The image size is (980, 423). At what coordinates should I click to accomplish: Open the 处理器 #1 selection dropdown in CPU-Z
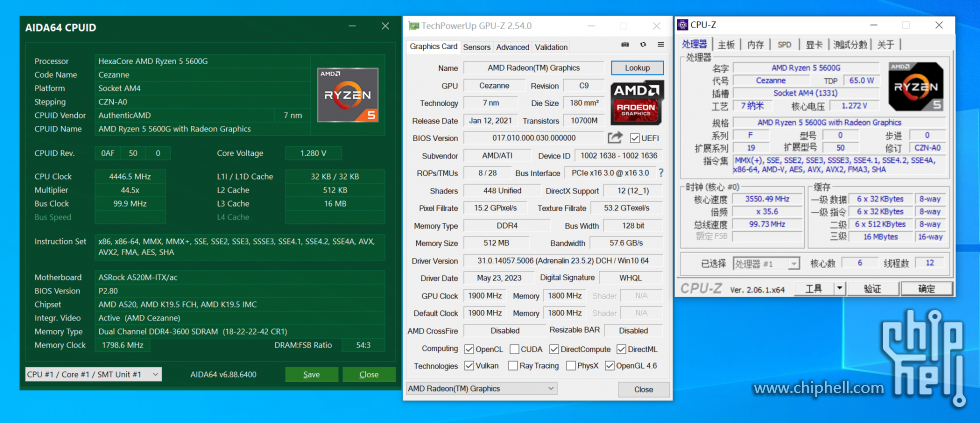tap(766, 264)
